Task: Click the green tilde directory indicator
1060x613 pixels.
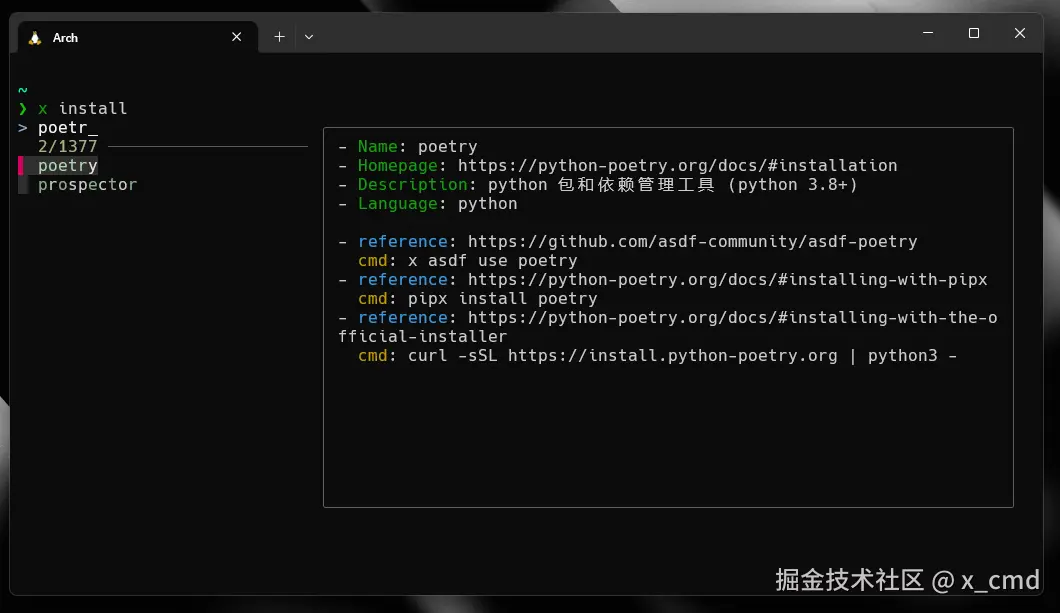Action: pos(23,90)
